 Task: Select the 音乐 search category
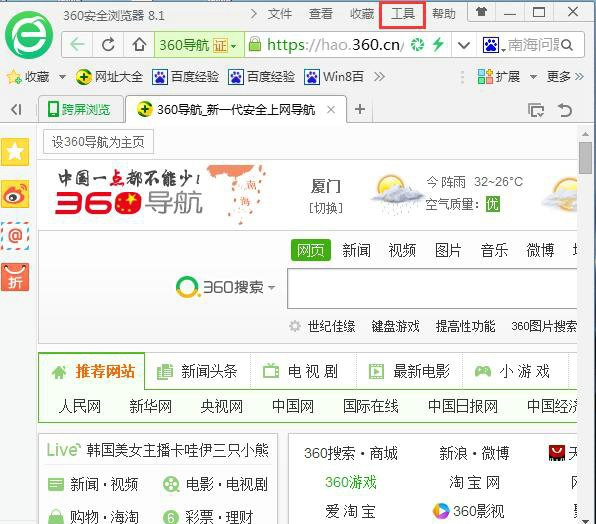pyautogui.click(x=494, y=250)
